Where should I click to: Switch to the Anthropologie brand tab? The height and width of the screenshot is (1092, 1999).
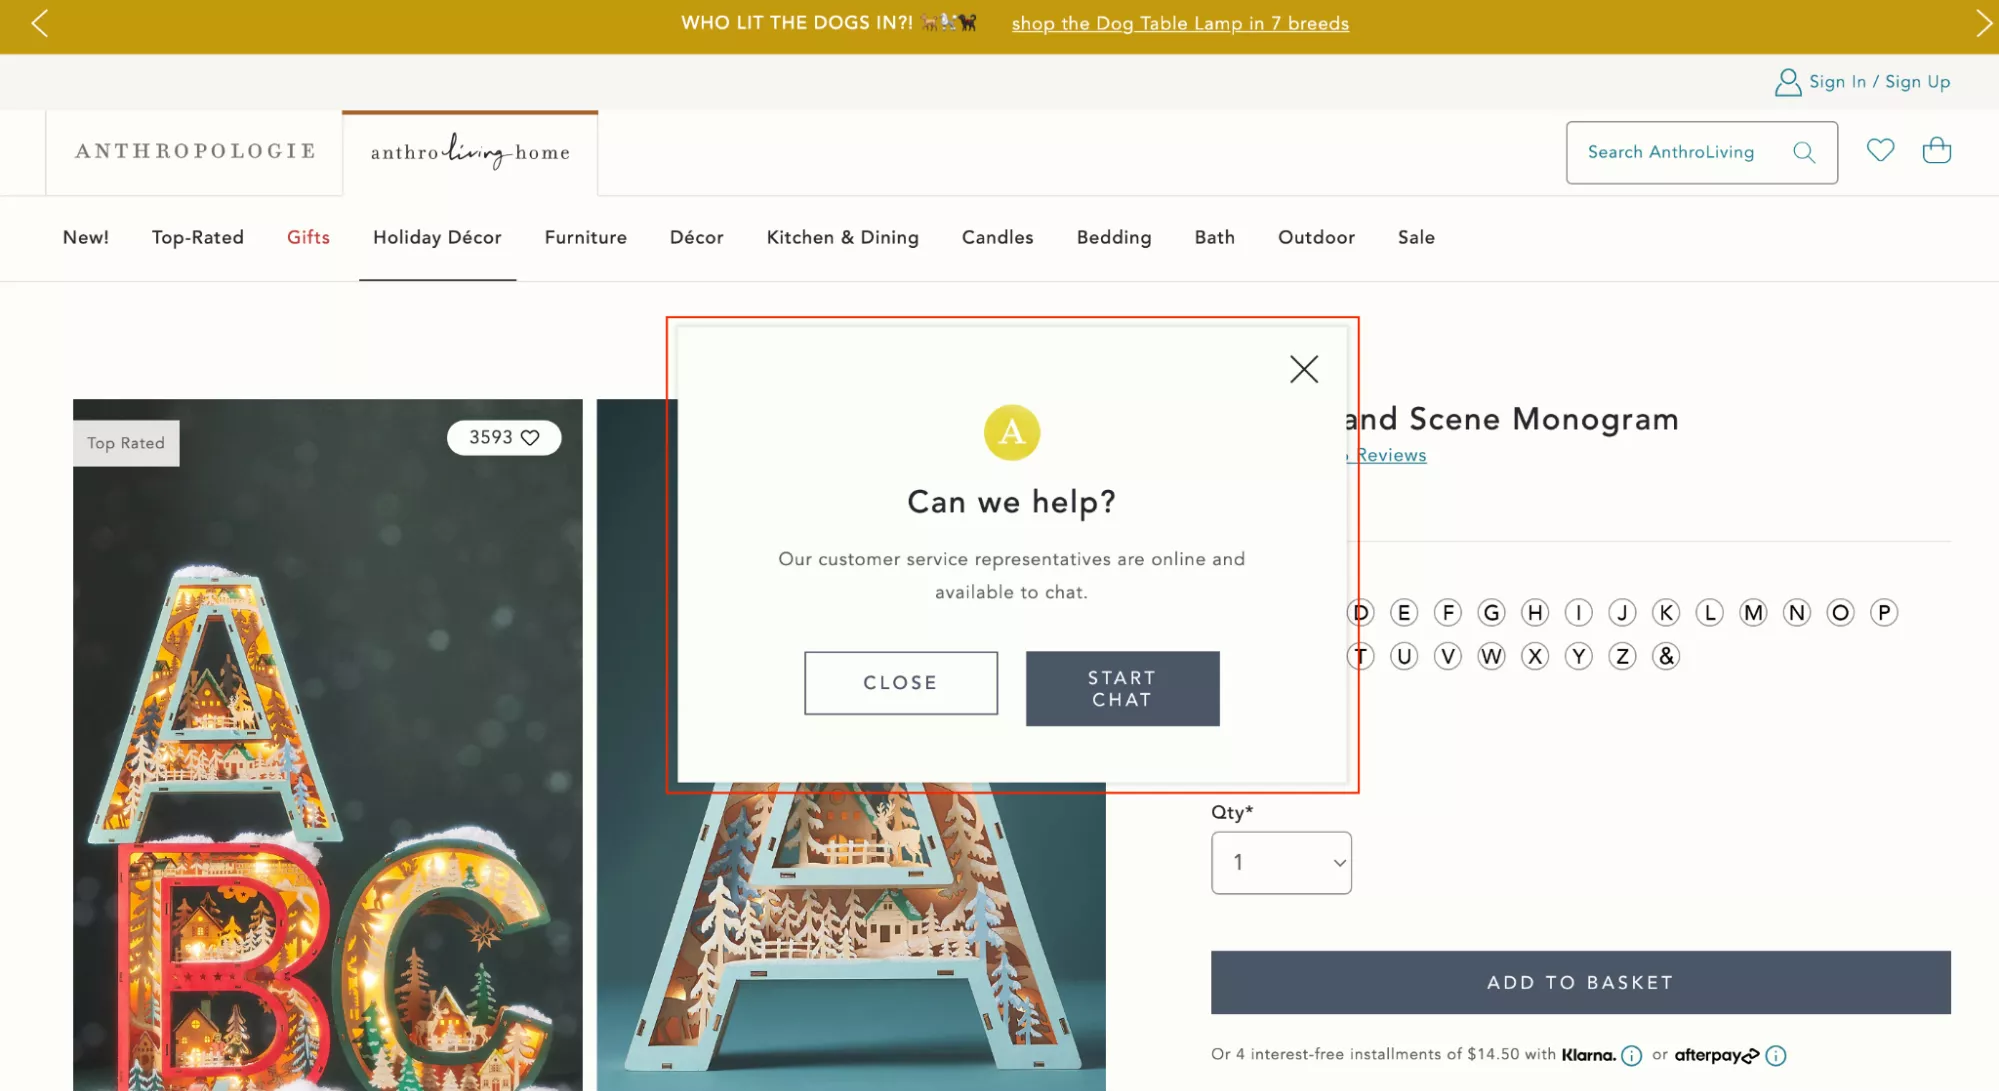pyautogui.click(x=195, y=151)
